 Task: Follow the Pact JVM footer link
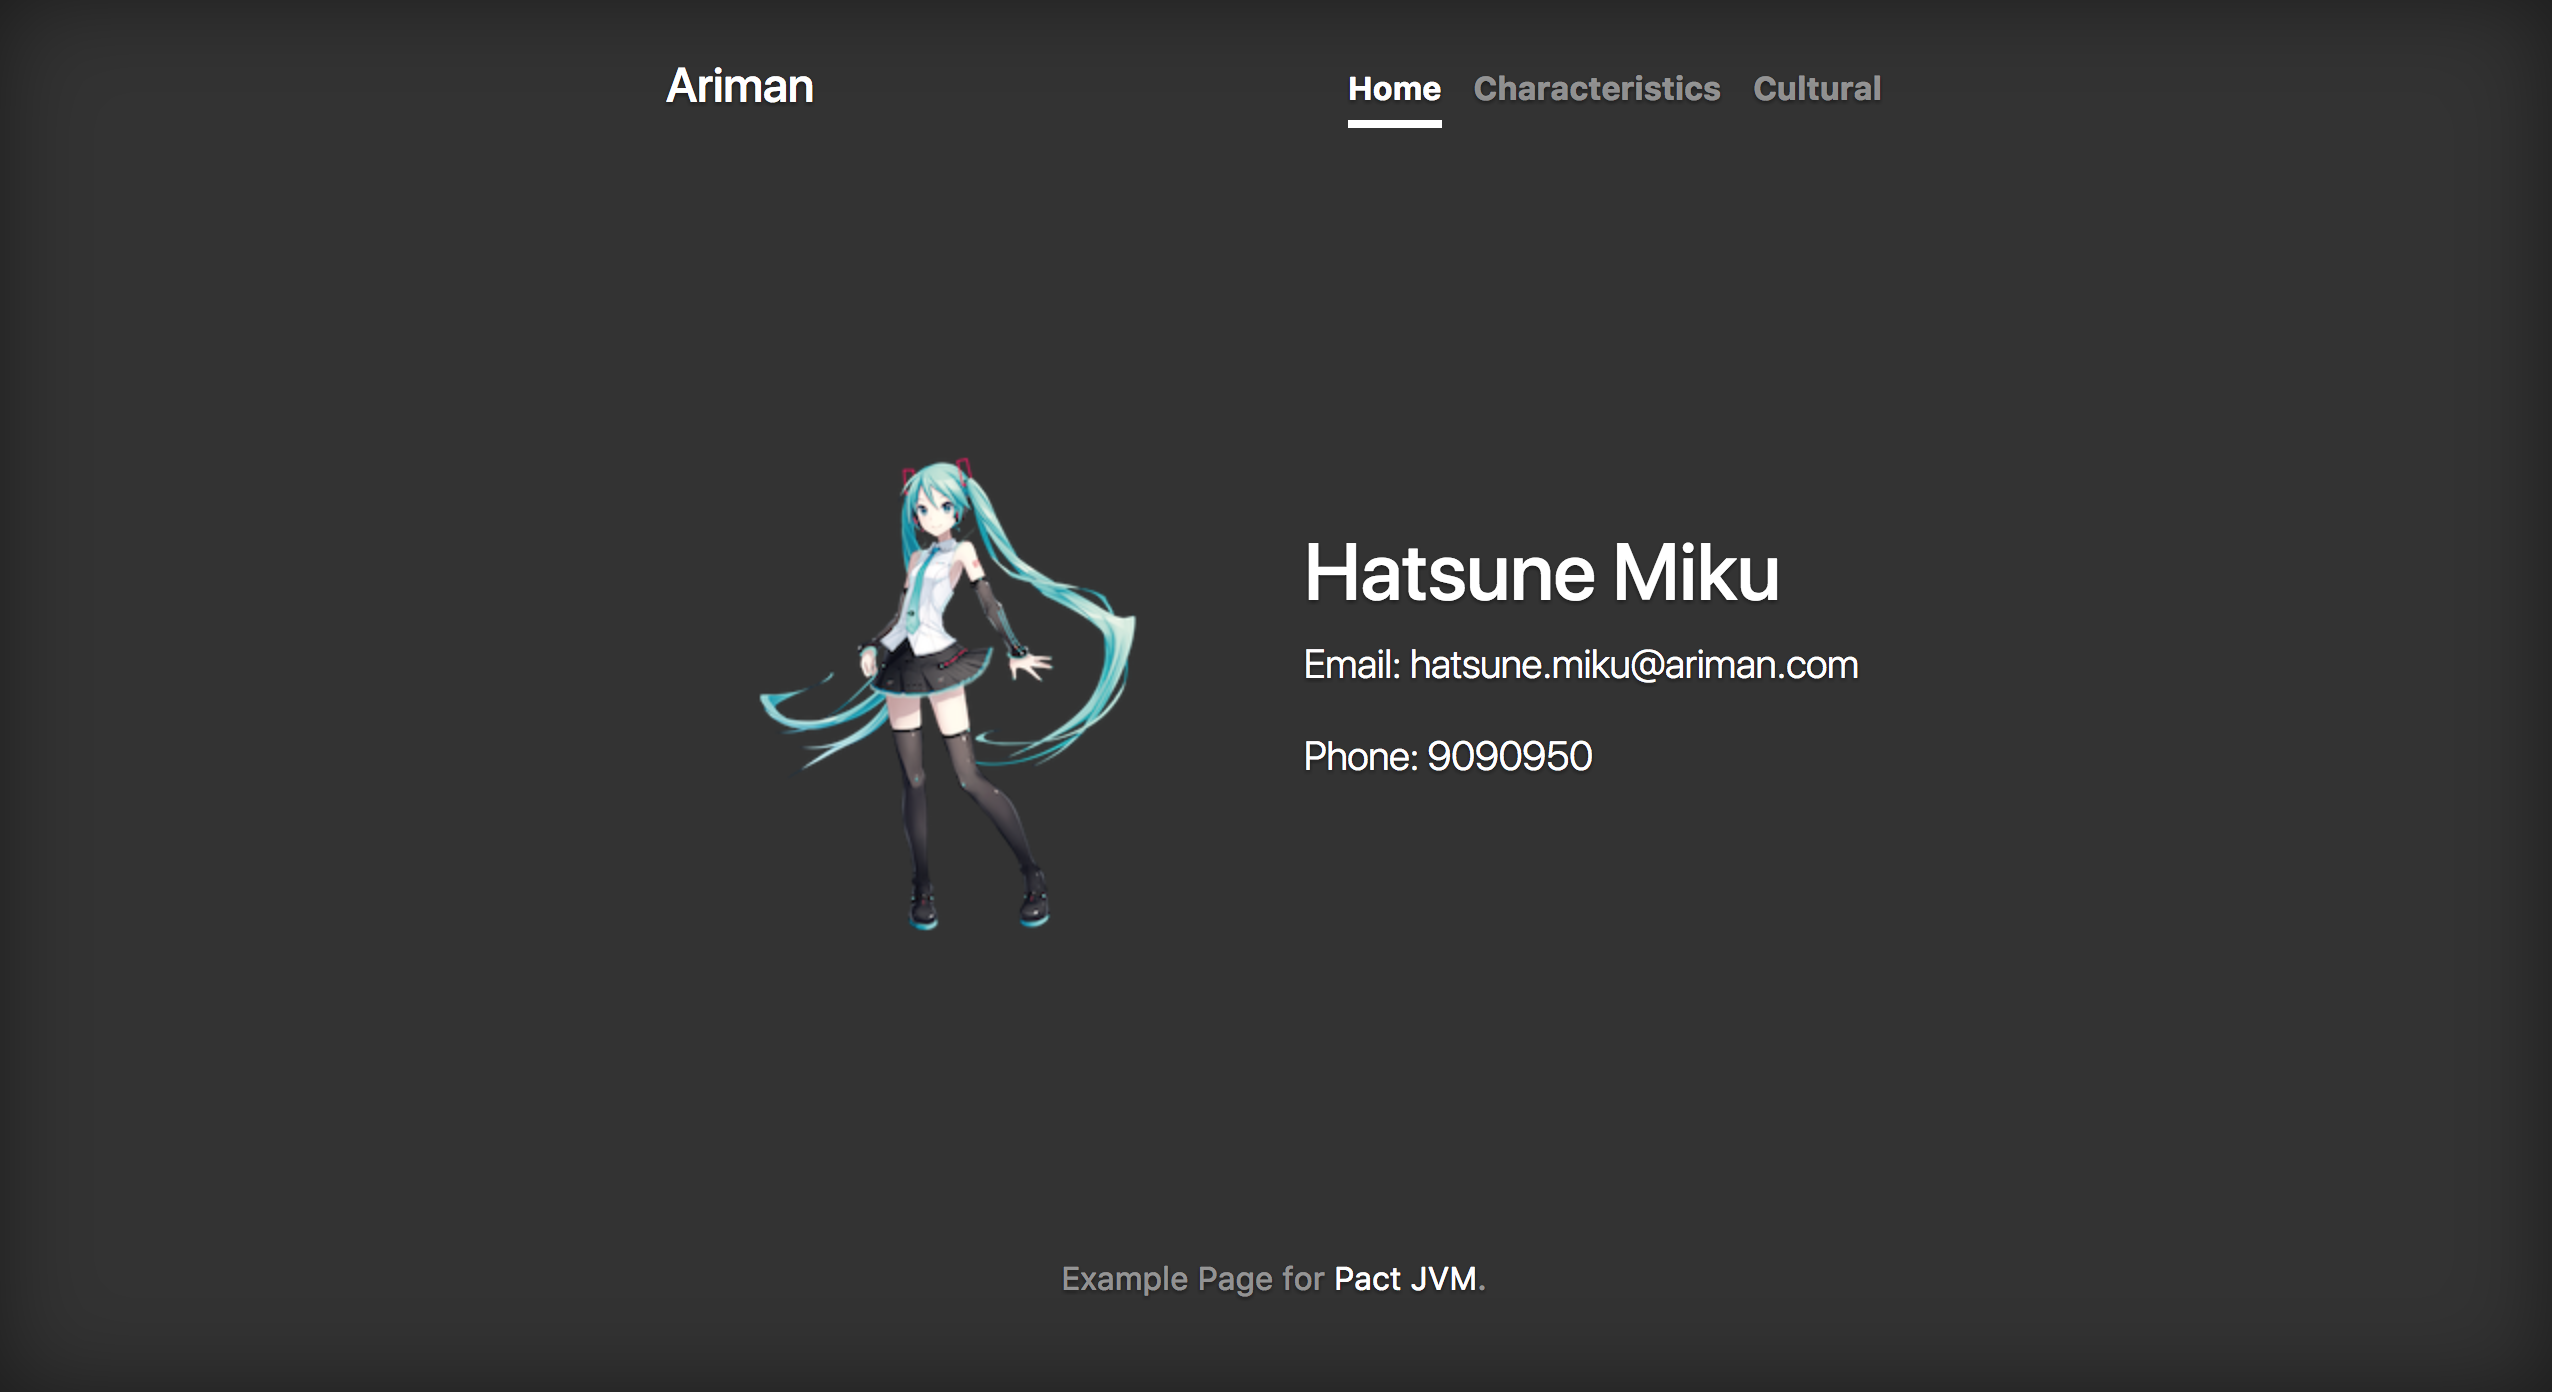tap(1406, 1279)
